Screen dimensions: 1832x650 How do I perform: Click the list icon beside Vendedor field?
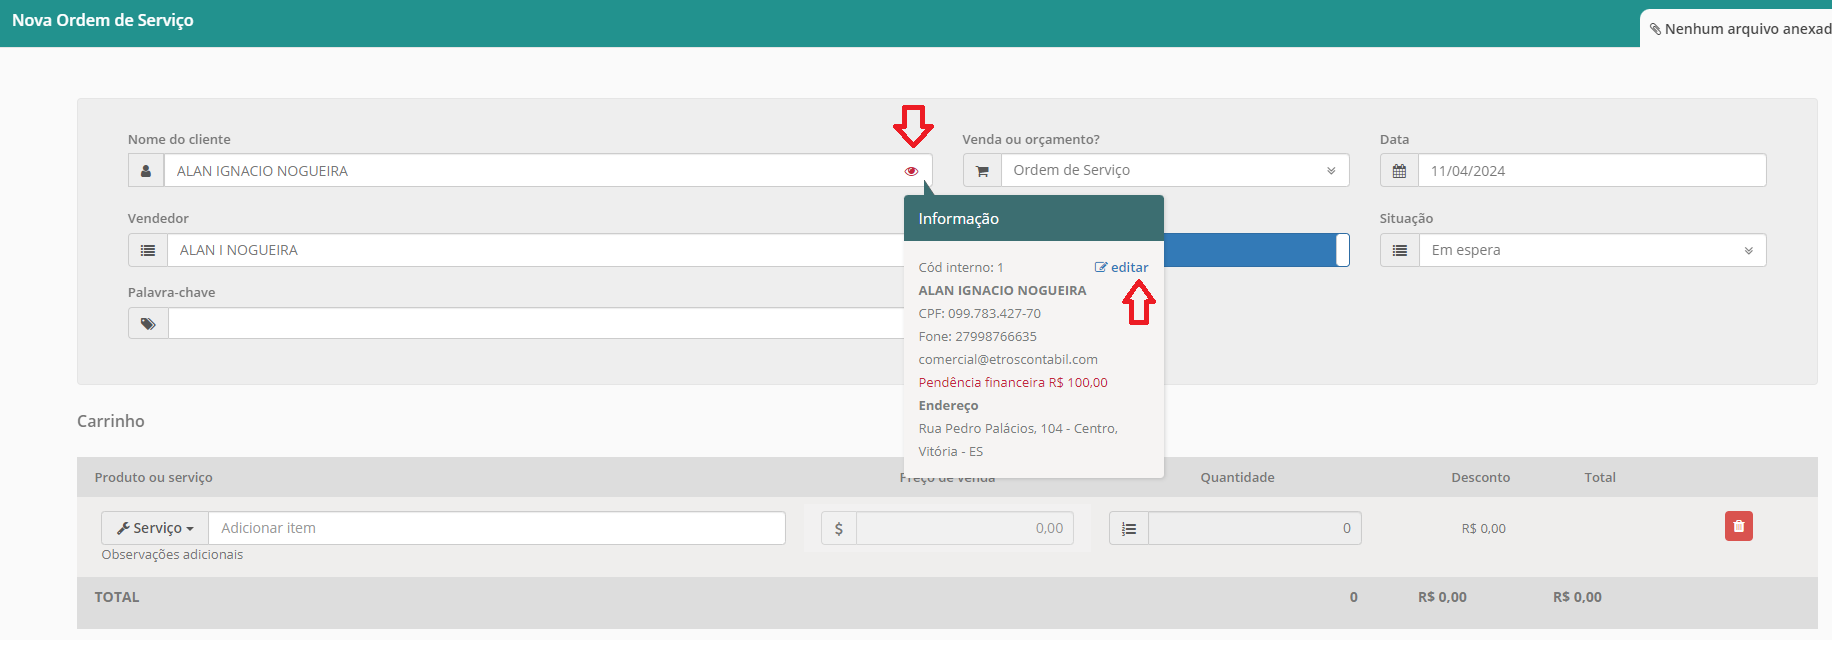pyautogui.click(x=148, y=250)
